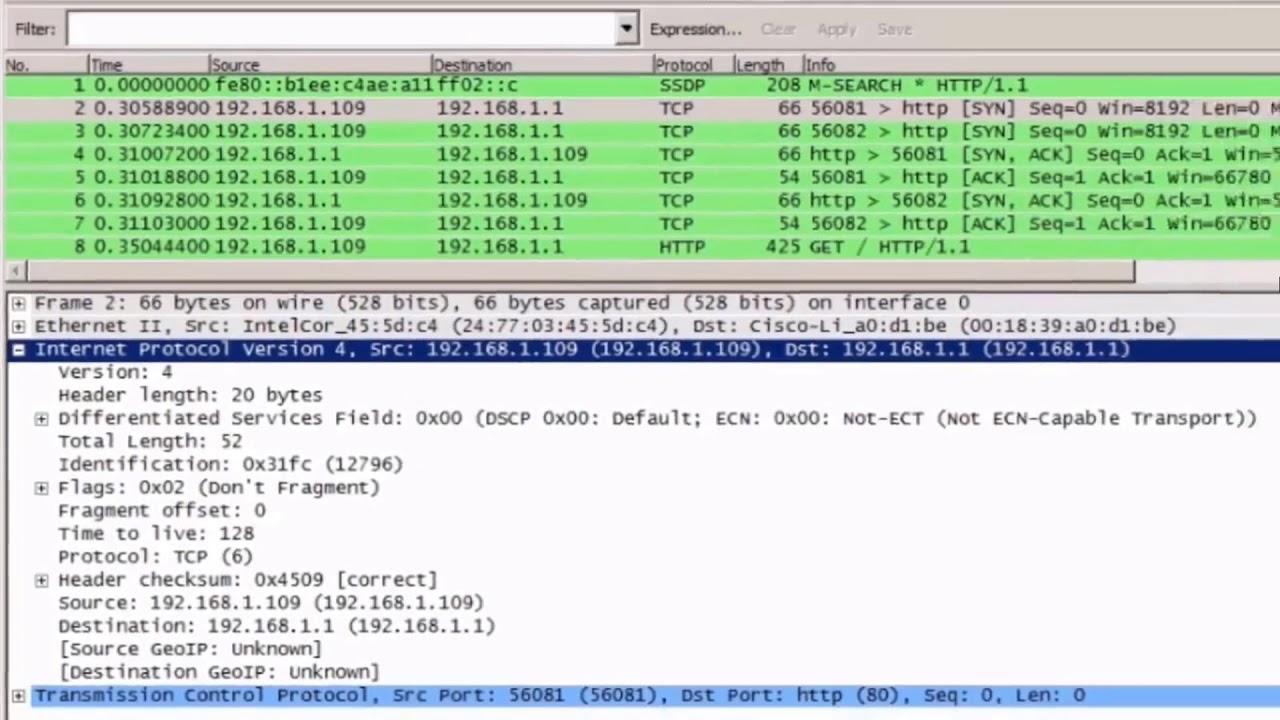
Task: Select the Version: 4 field
Action: (x=115, y=372)
